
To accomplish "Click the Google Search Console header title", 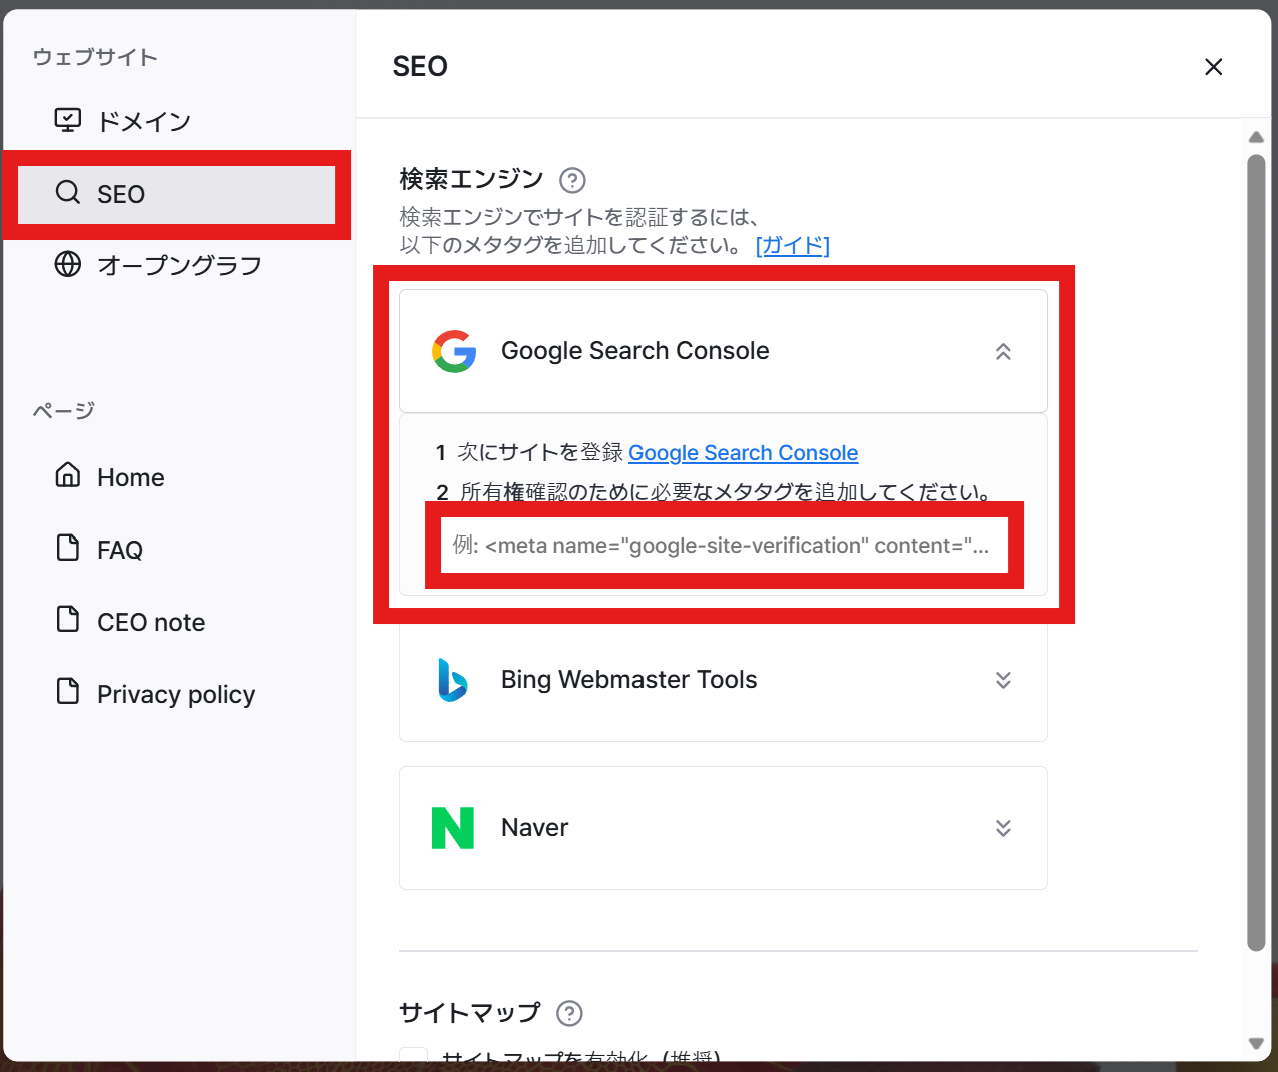I will 635,351.
